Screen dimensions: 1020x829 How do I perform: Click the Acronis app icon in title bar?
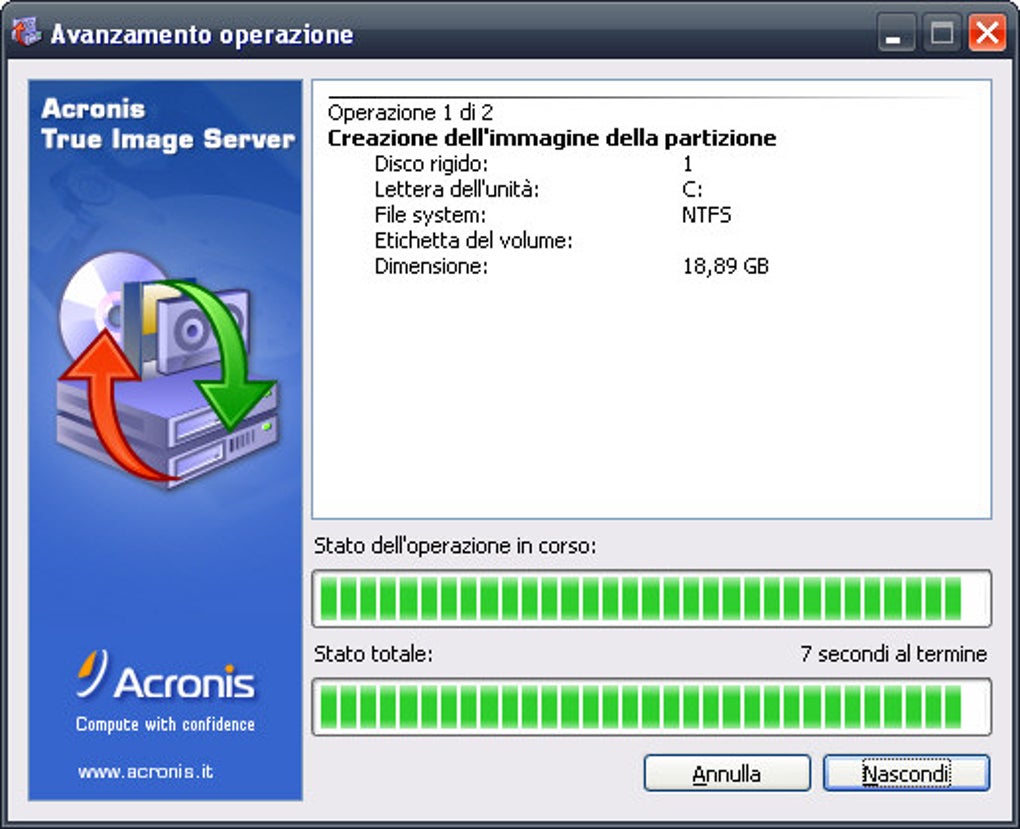pos(26,32)
